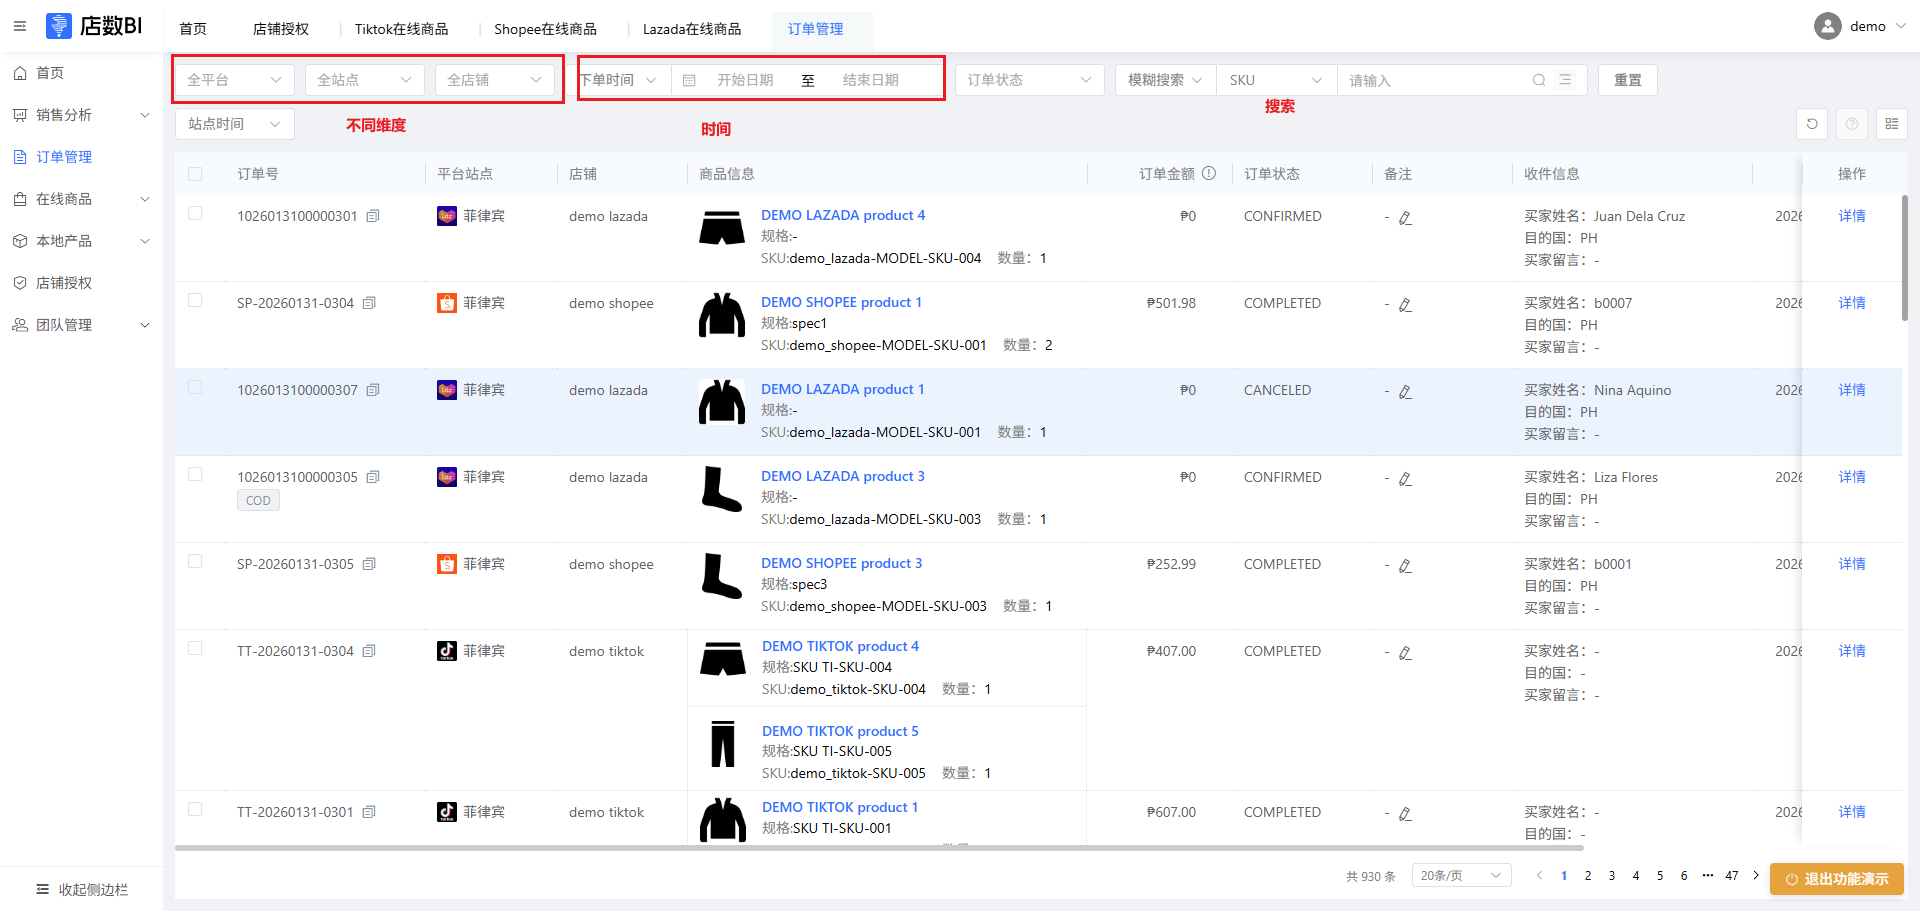Click the help icon above the table
This screenshot has height=911, width=1920.
pyautogui.click(x=1852, y=124)
